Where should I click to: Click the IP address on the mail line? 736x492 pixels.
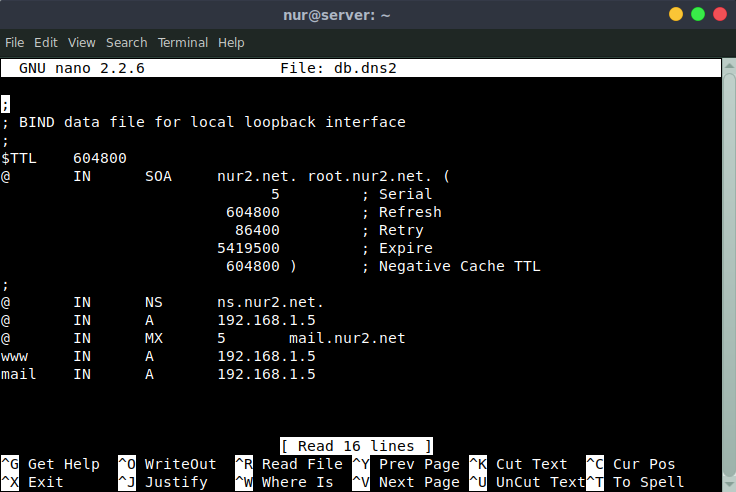coord(266,374)
